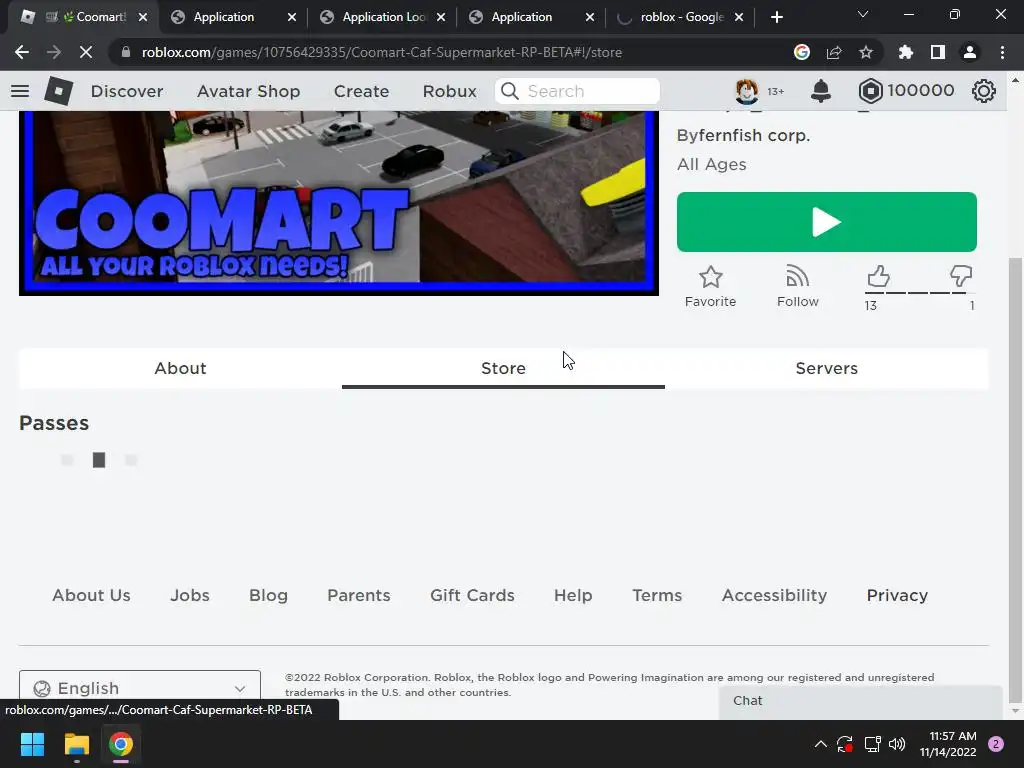Close the Application Login tab
The width and height of the screenshot is (1024, 768).
[x=441, y=17]
